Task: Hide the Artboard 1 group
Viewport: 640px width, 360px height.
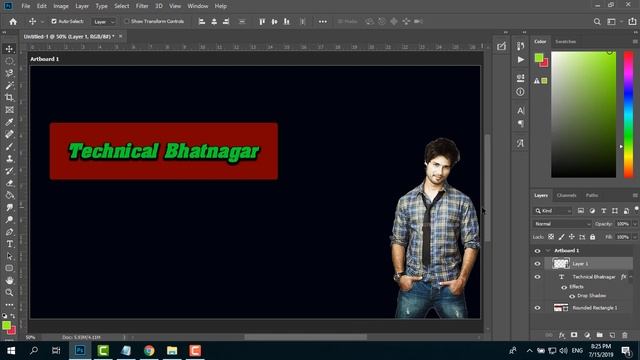Action: click(537, 251)
